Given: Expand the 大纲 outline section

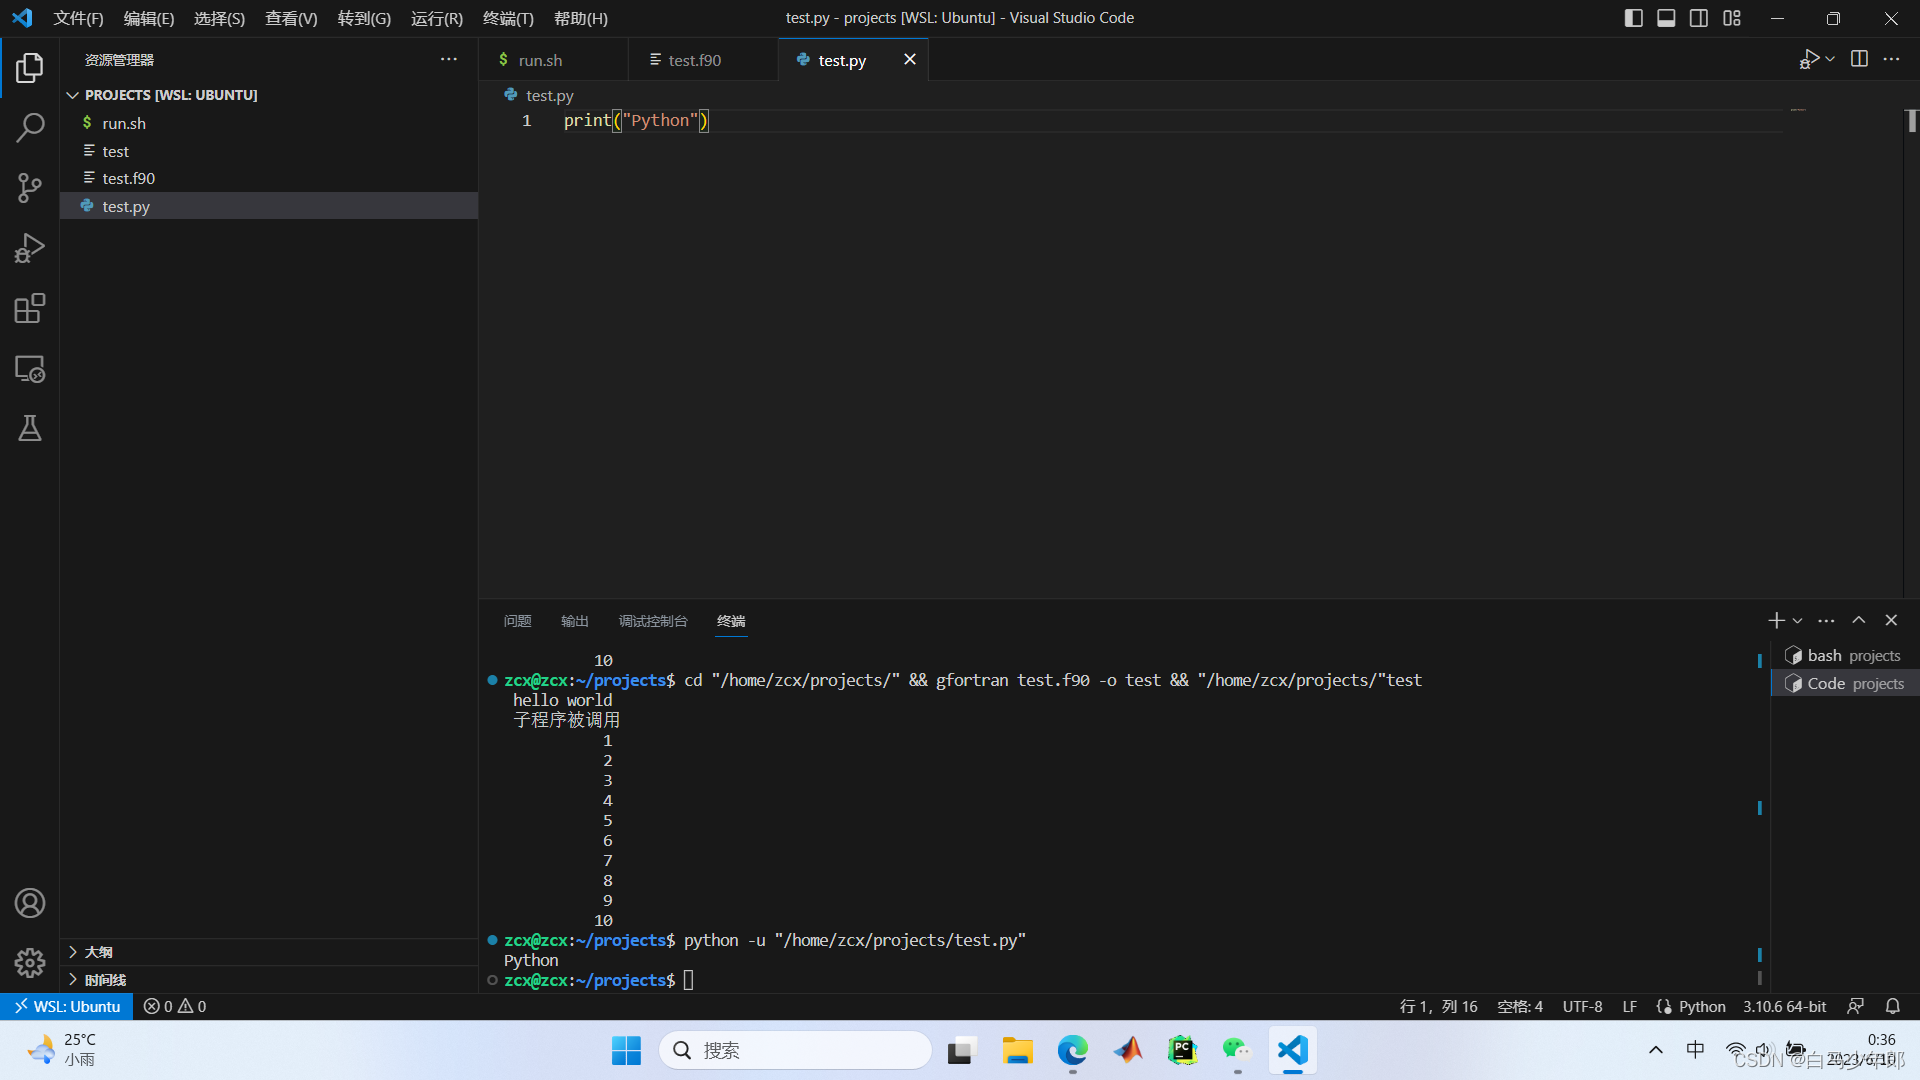Looking at the screenshot, I should (269, 952).
